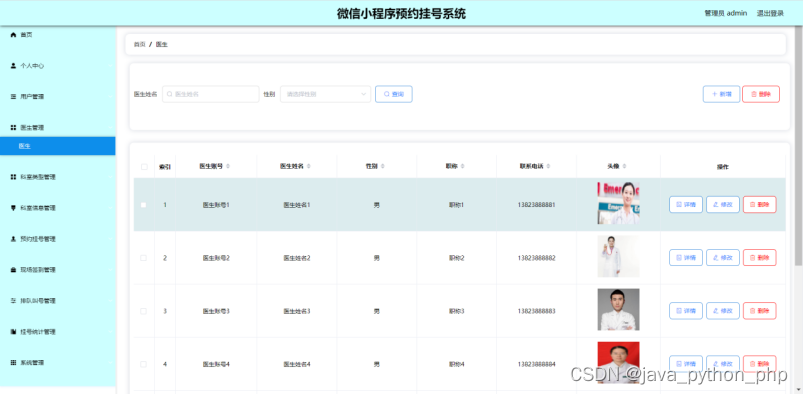Click 删除 for row 医生账号2

[x=759, y=258]
